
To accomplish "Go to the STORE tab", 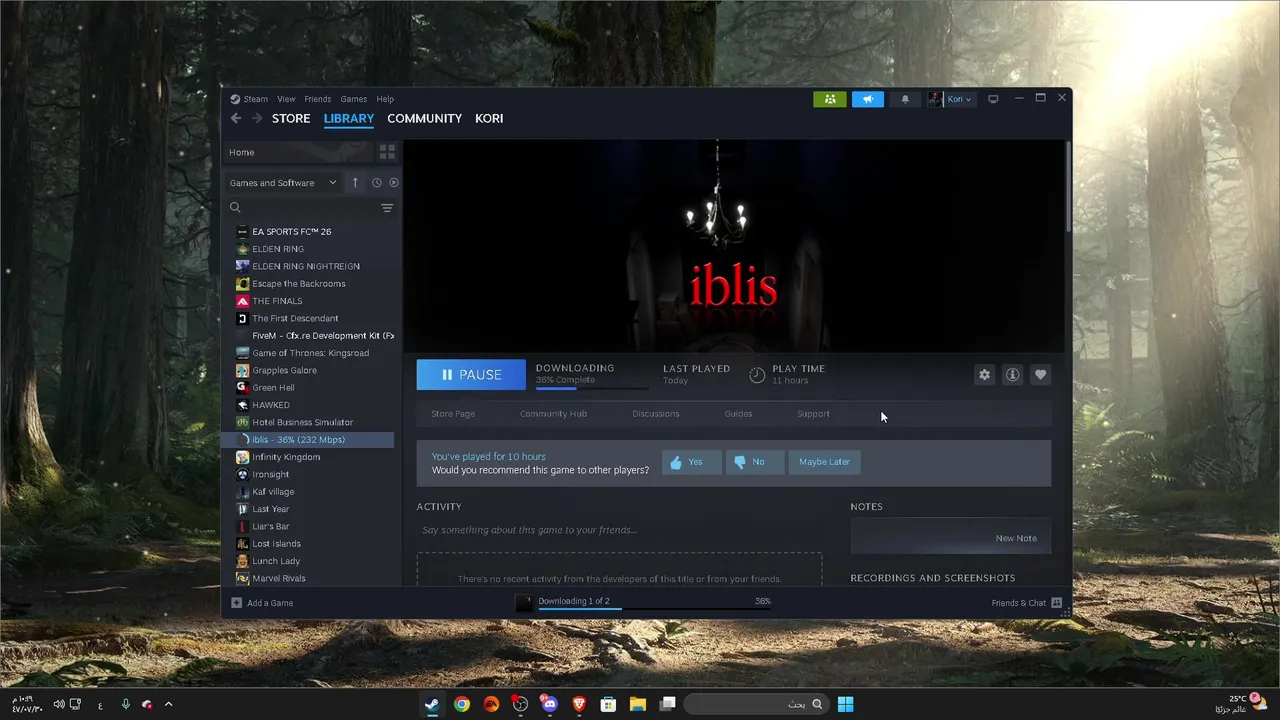I will (291, 118).
